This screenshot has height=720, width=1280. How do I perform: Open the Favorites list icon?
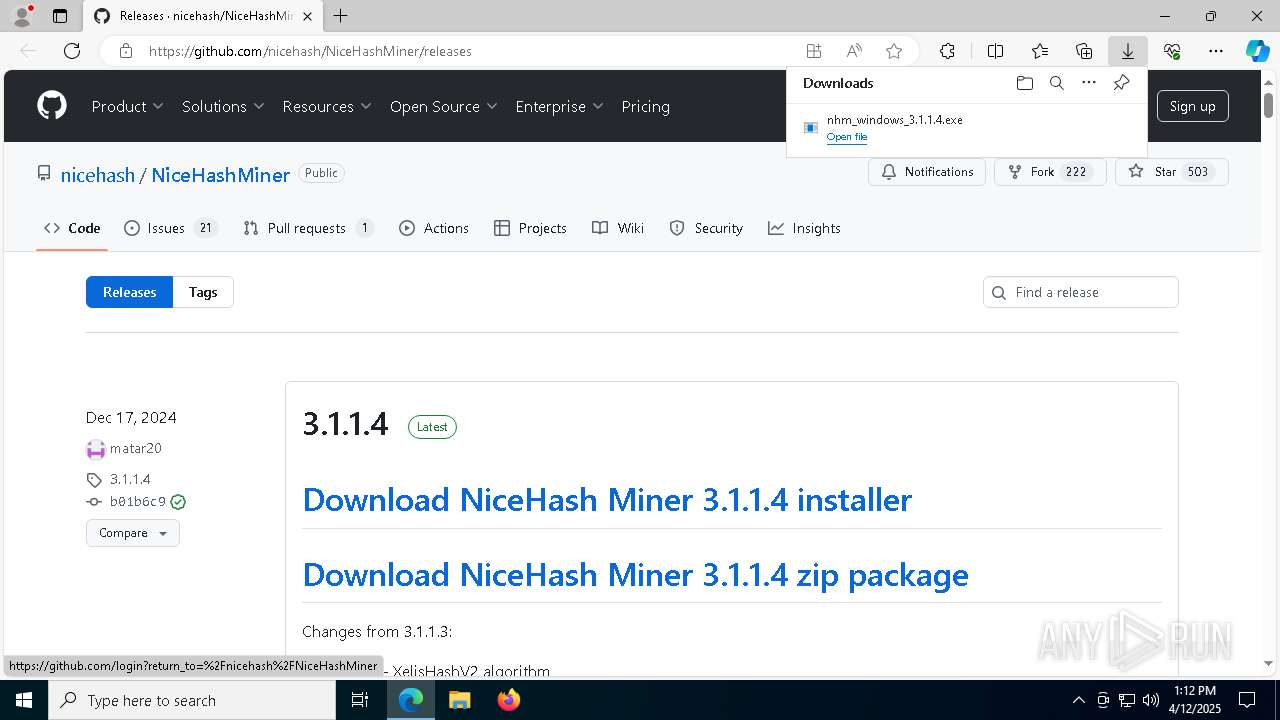pyautogui.click(x=1040, y=51)
